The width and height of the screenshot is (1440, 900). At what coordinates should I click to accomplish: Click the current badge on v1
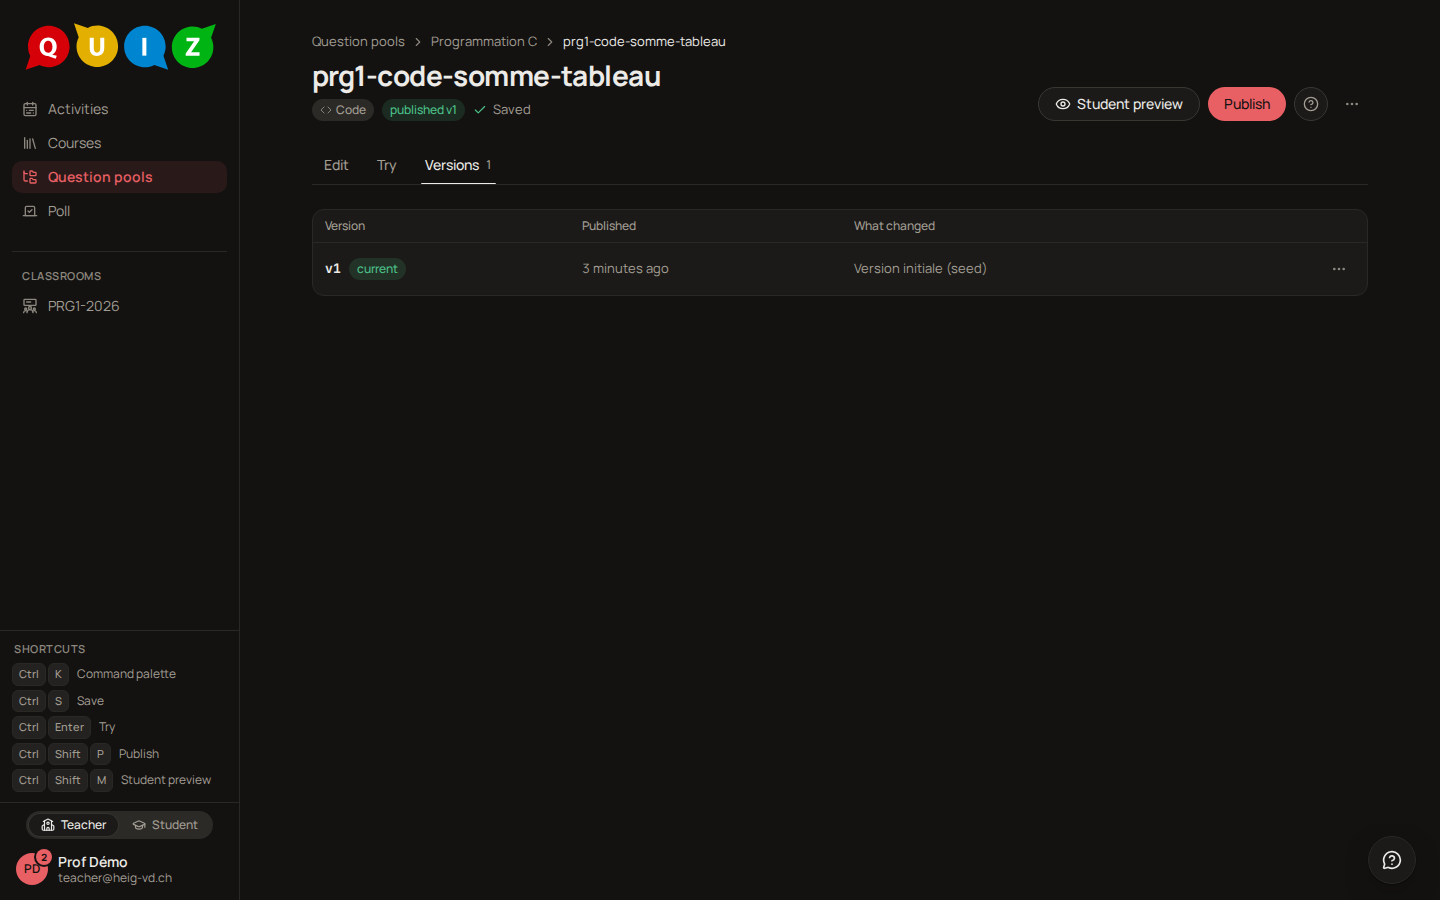pyautogui.click(x=377, y=269)
